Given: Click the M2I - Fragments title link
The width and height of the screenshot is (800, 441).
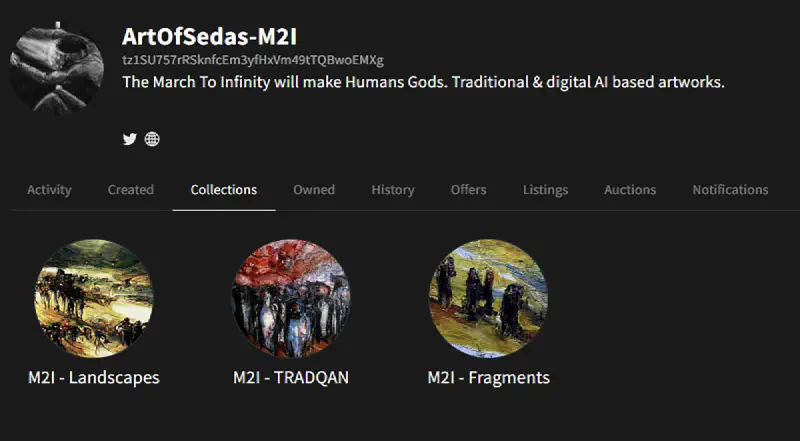Looking at the screenshot, I should 489,378.
